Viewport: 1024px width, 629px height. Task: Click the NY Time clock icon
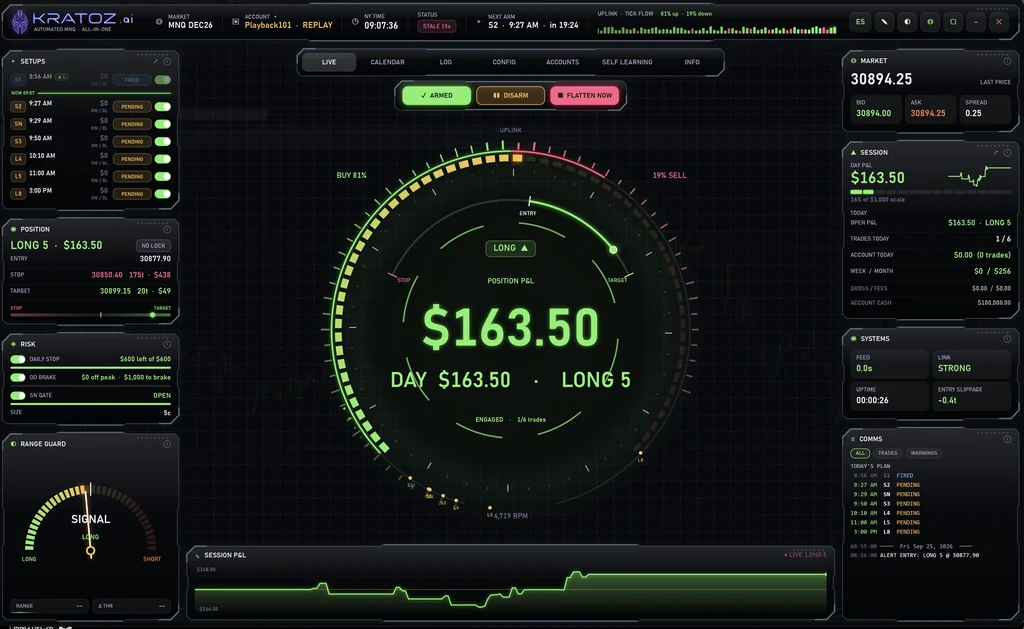click(355, 22)
